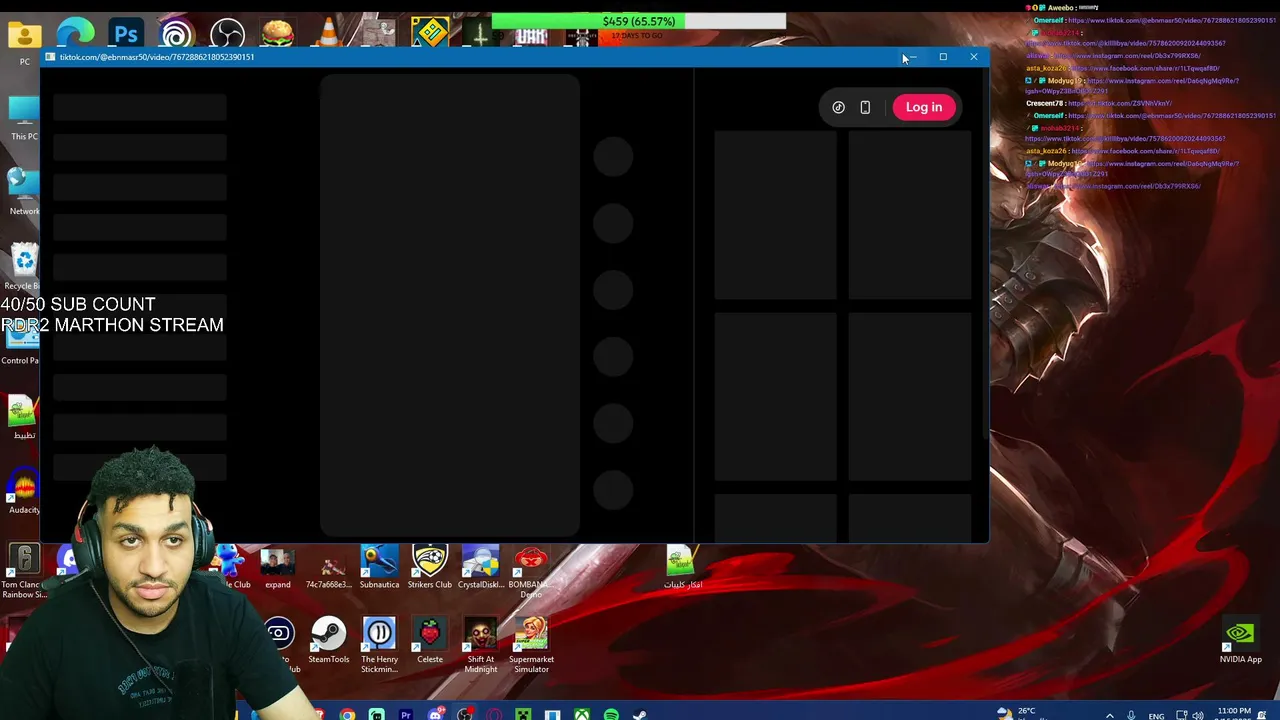Viewport: 1280px width, 720px height.
Task: Open the network icon in system tray
Action: coord(1181,715)
